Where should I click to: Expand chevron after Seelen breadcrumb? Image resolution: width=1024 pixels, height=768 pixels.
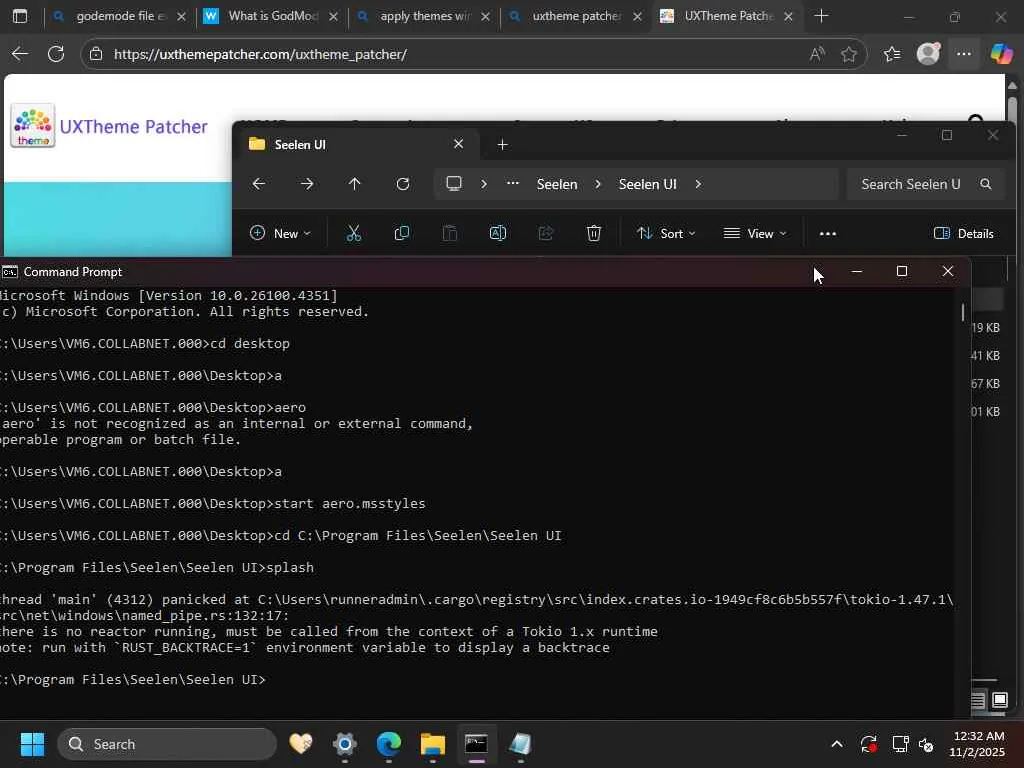(598, 184)
